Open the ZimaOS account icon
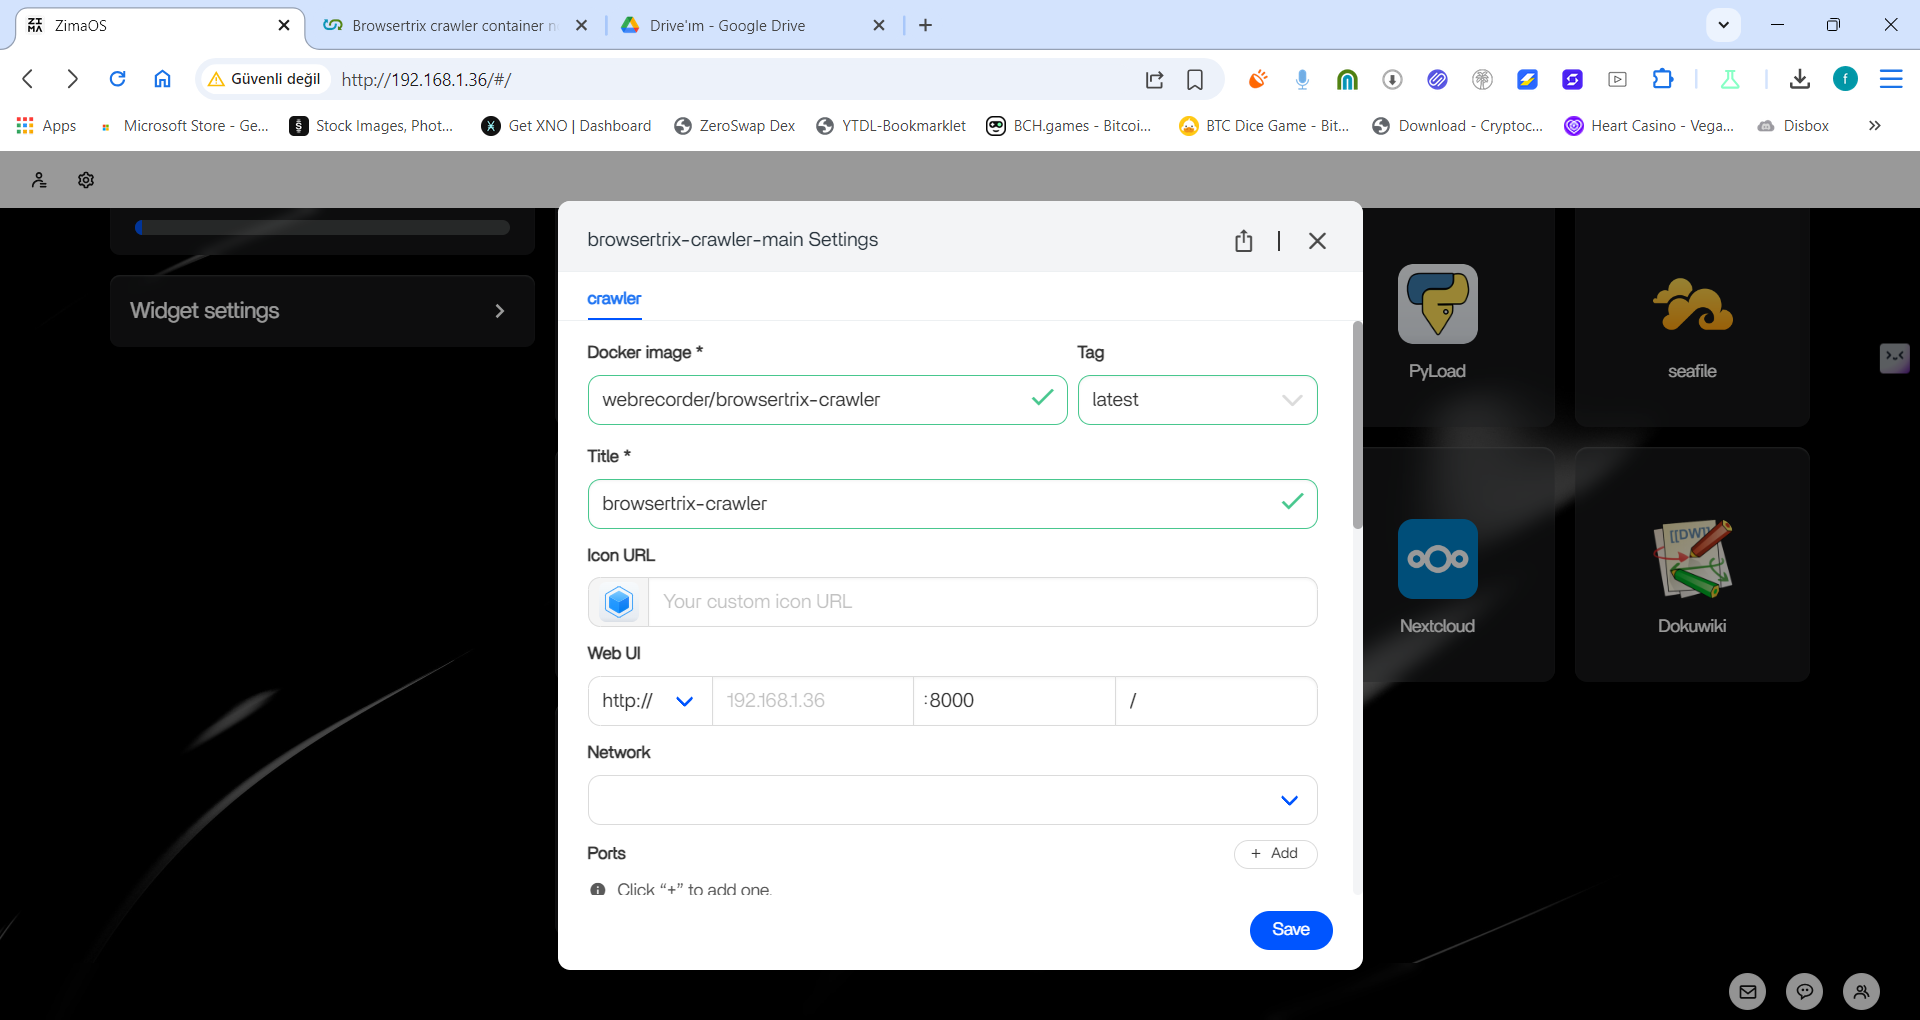The height and width of the screenshot is (1020, 1920). pos(39,180)
